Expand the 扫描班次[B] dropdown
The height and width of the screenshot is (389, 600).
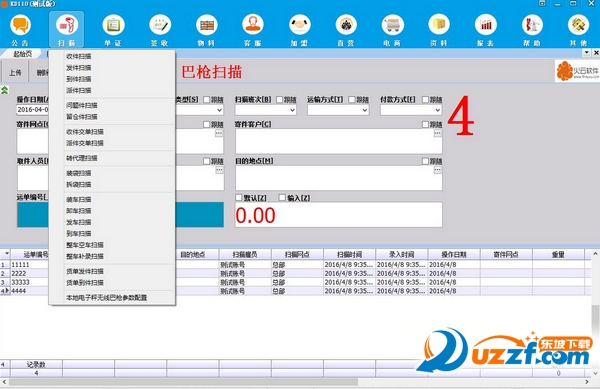(x=292, y=110)
